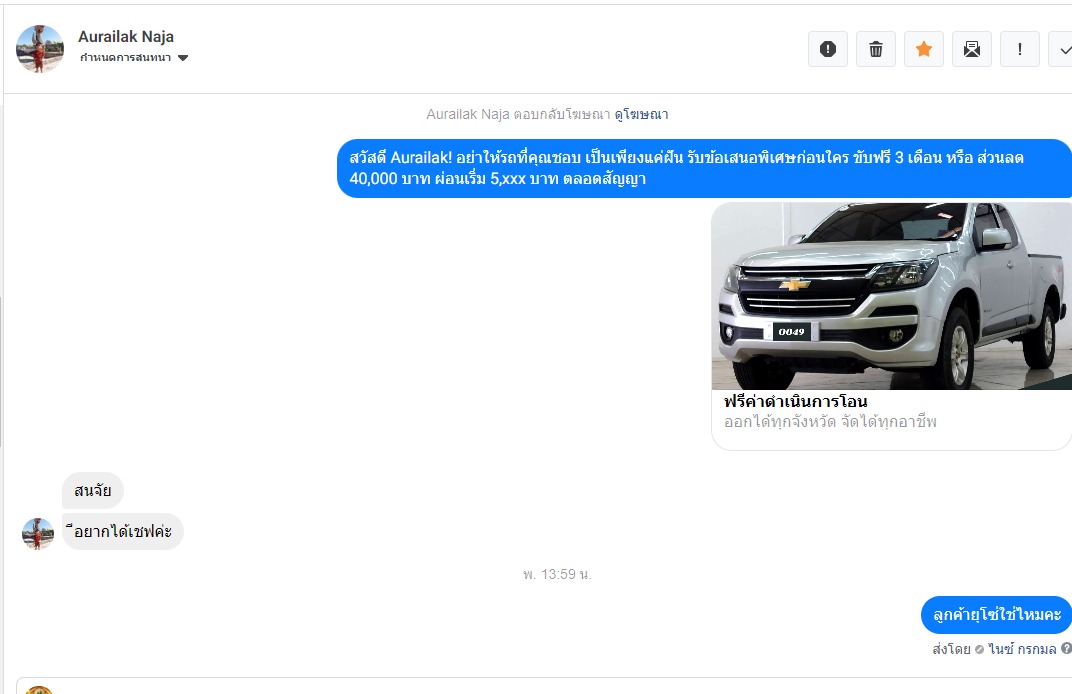Image resolution: width=1072 pixels, height=694 pixels.
Task: Click the ลูกค้ายุโซ่ใช่ไหมคะ sent message
Action: coord(995,615)
